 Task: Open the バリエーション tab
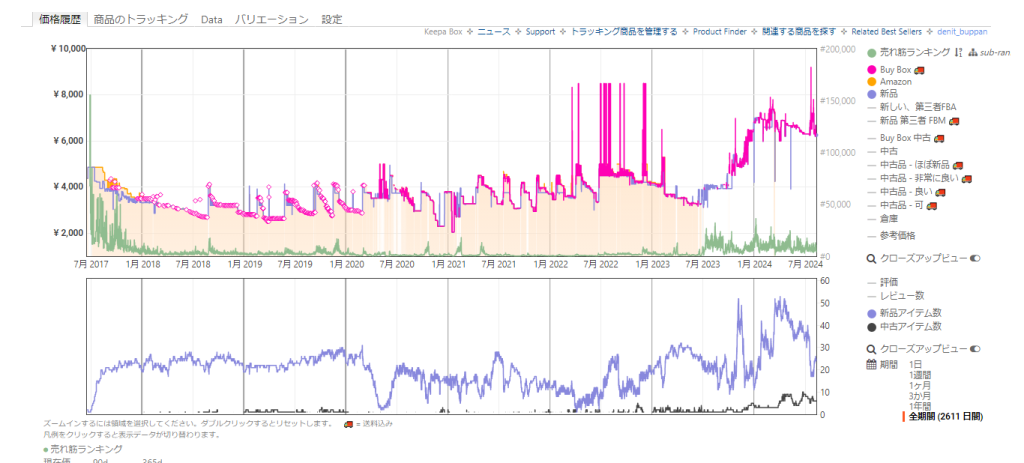click(x=271, y=19)
